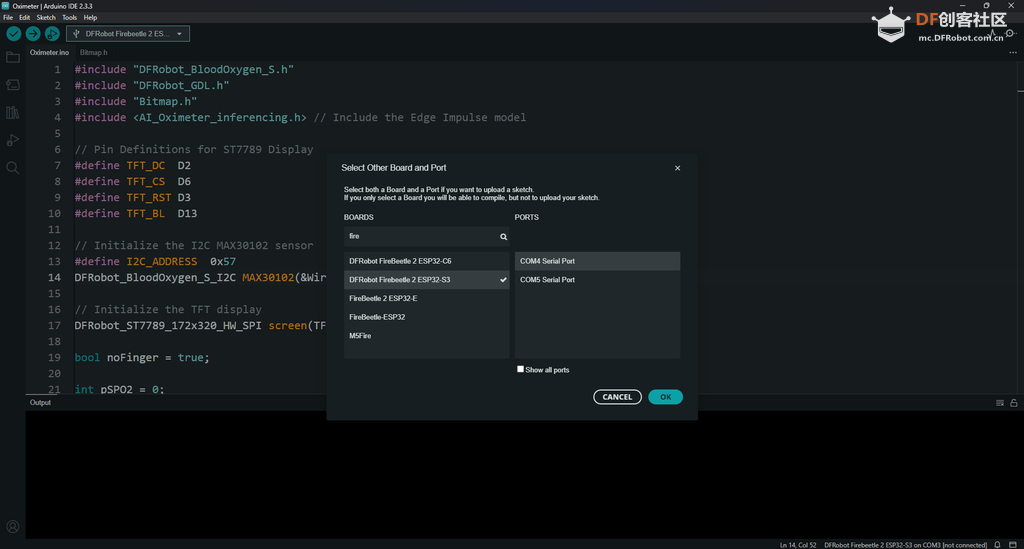This screenshot has width=1024, height=549.
Task: Open the Sketch menu
Action: [x=46, y=18]
